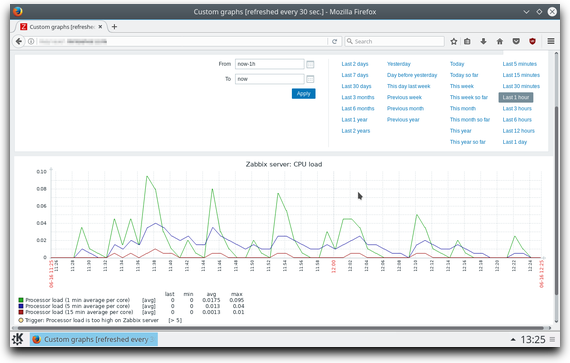This screenshot has height=363, width=570.
Task: Click the Firefox Search box
Action: [x=394, y=41]
